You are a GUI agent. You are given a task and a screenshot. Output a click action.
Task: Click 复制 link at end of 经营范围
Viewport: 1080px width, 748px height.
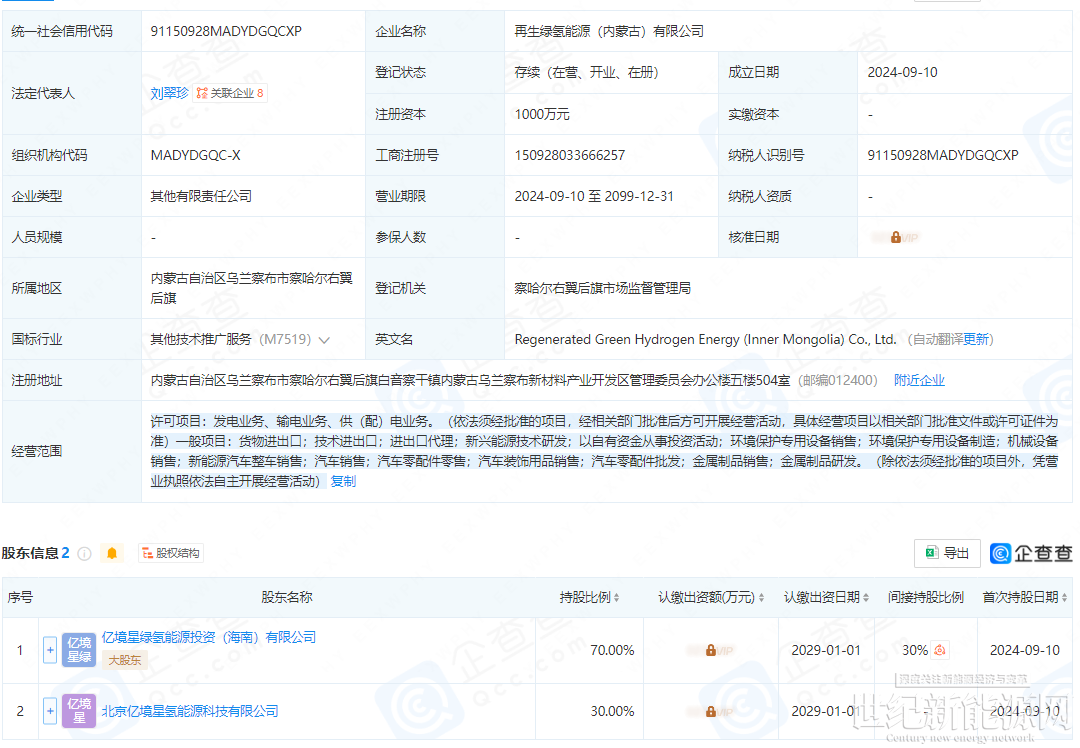coord(343,481)
